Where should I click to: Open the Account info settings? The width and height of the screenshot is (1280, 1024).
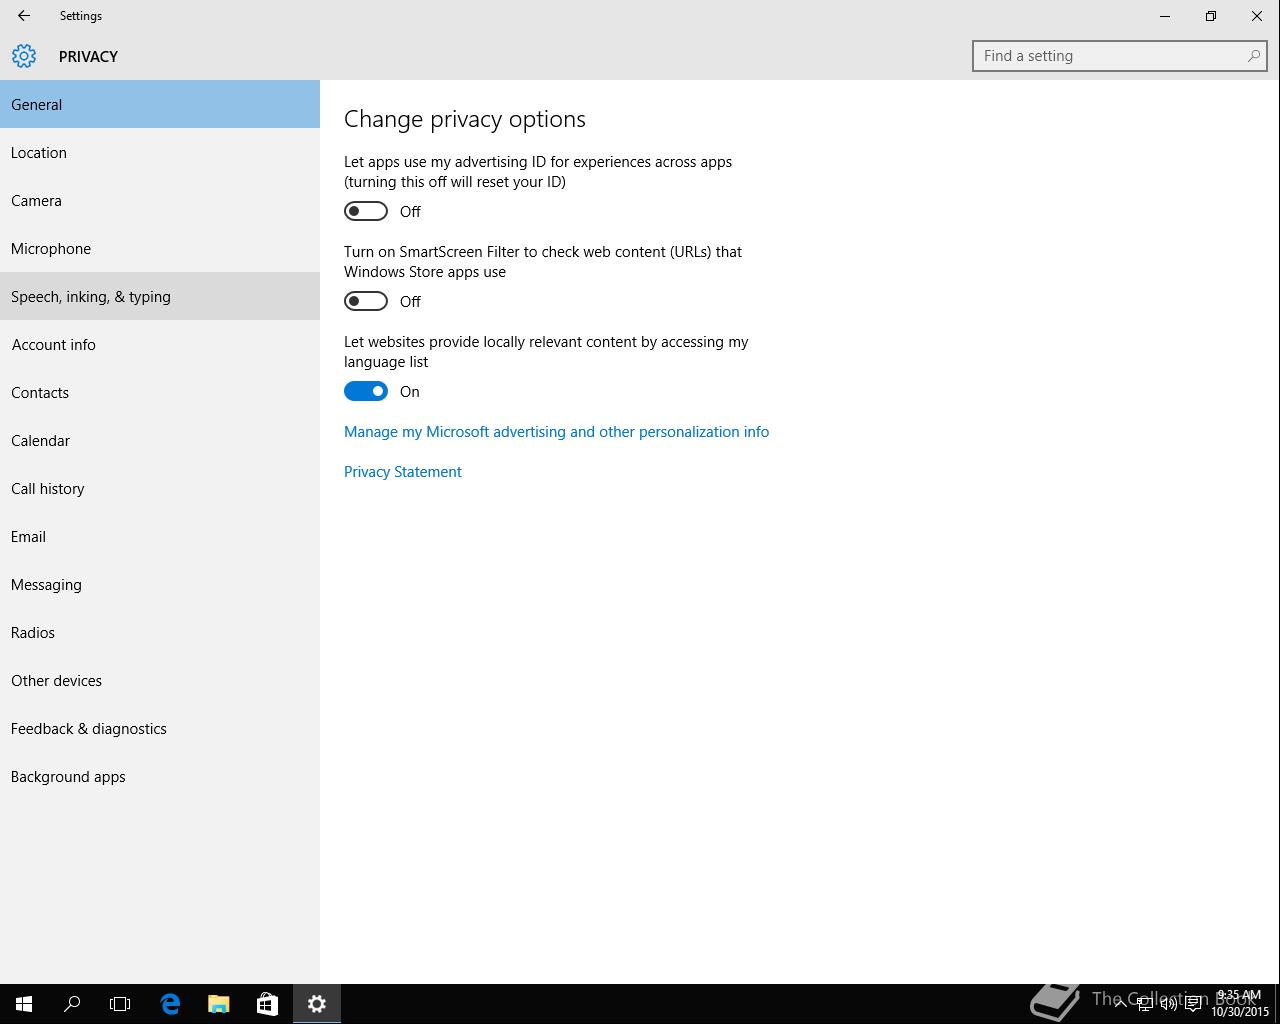point(160,344)
